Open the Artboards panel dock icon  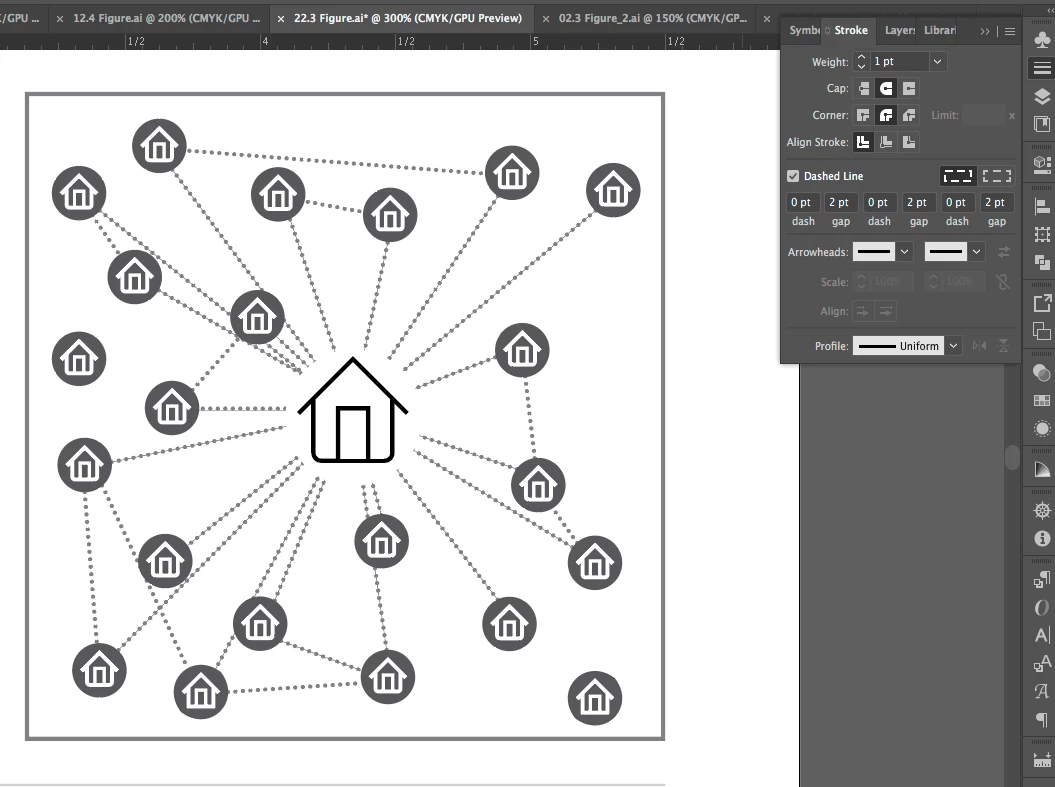(1042, 331)
